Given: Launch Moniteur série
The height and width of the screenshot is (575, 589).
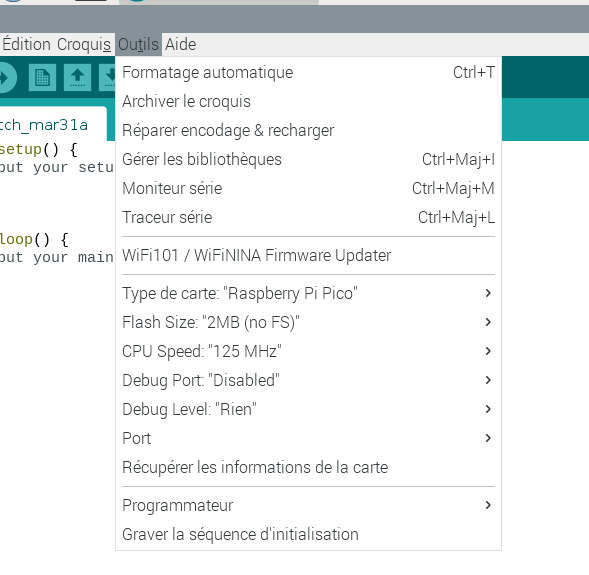Looking at the screenshot, I should (308, 188).
